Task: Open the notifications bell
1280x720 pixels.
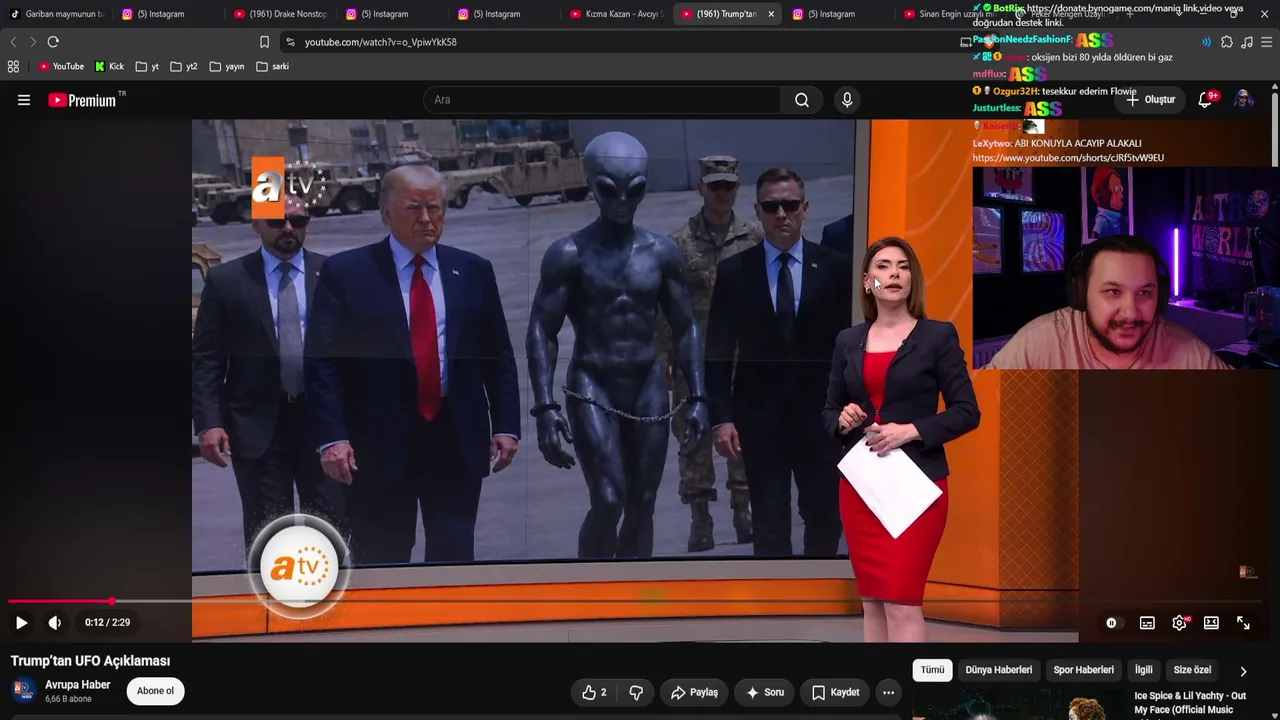Action: click(x=1206, y=99)
